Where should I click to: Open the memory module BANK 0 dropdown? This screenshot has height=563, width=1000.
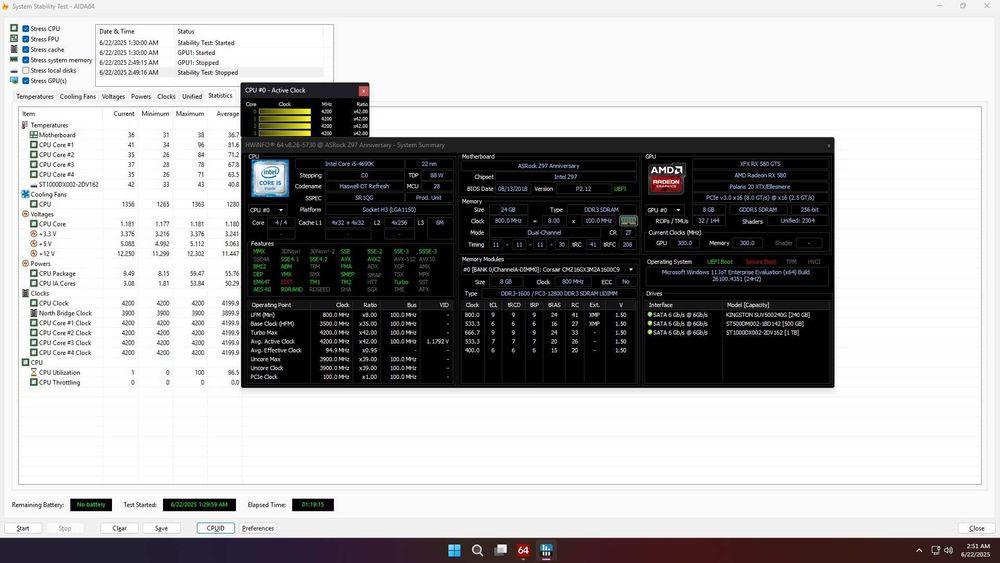click(549, 270)
